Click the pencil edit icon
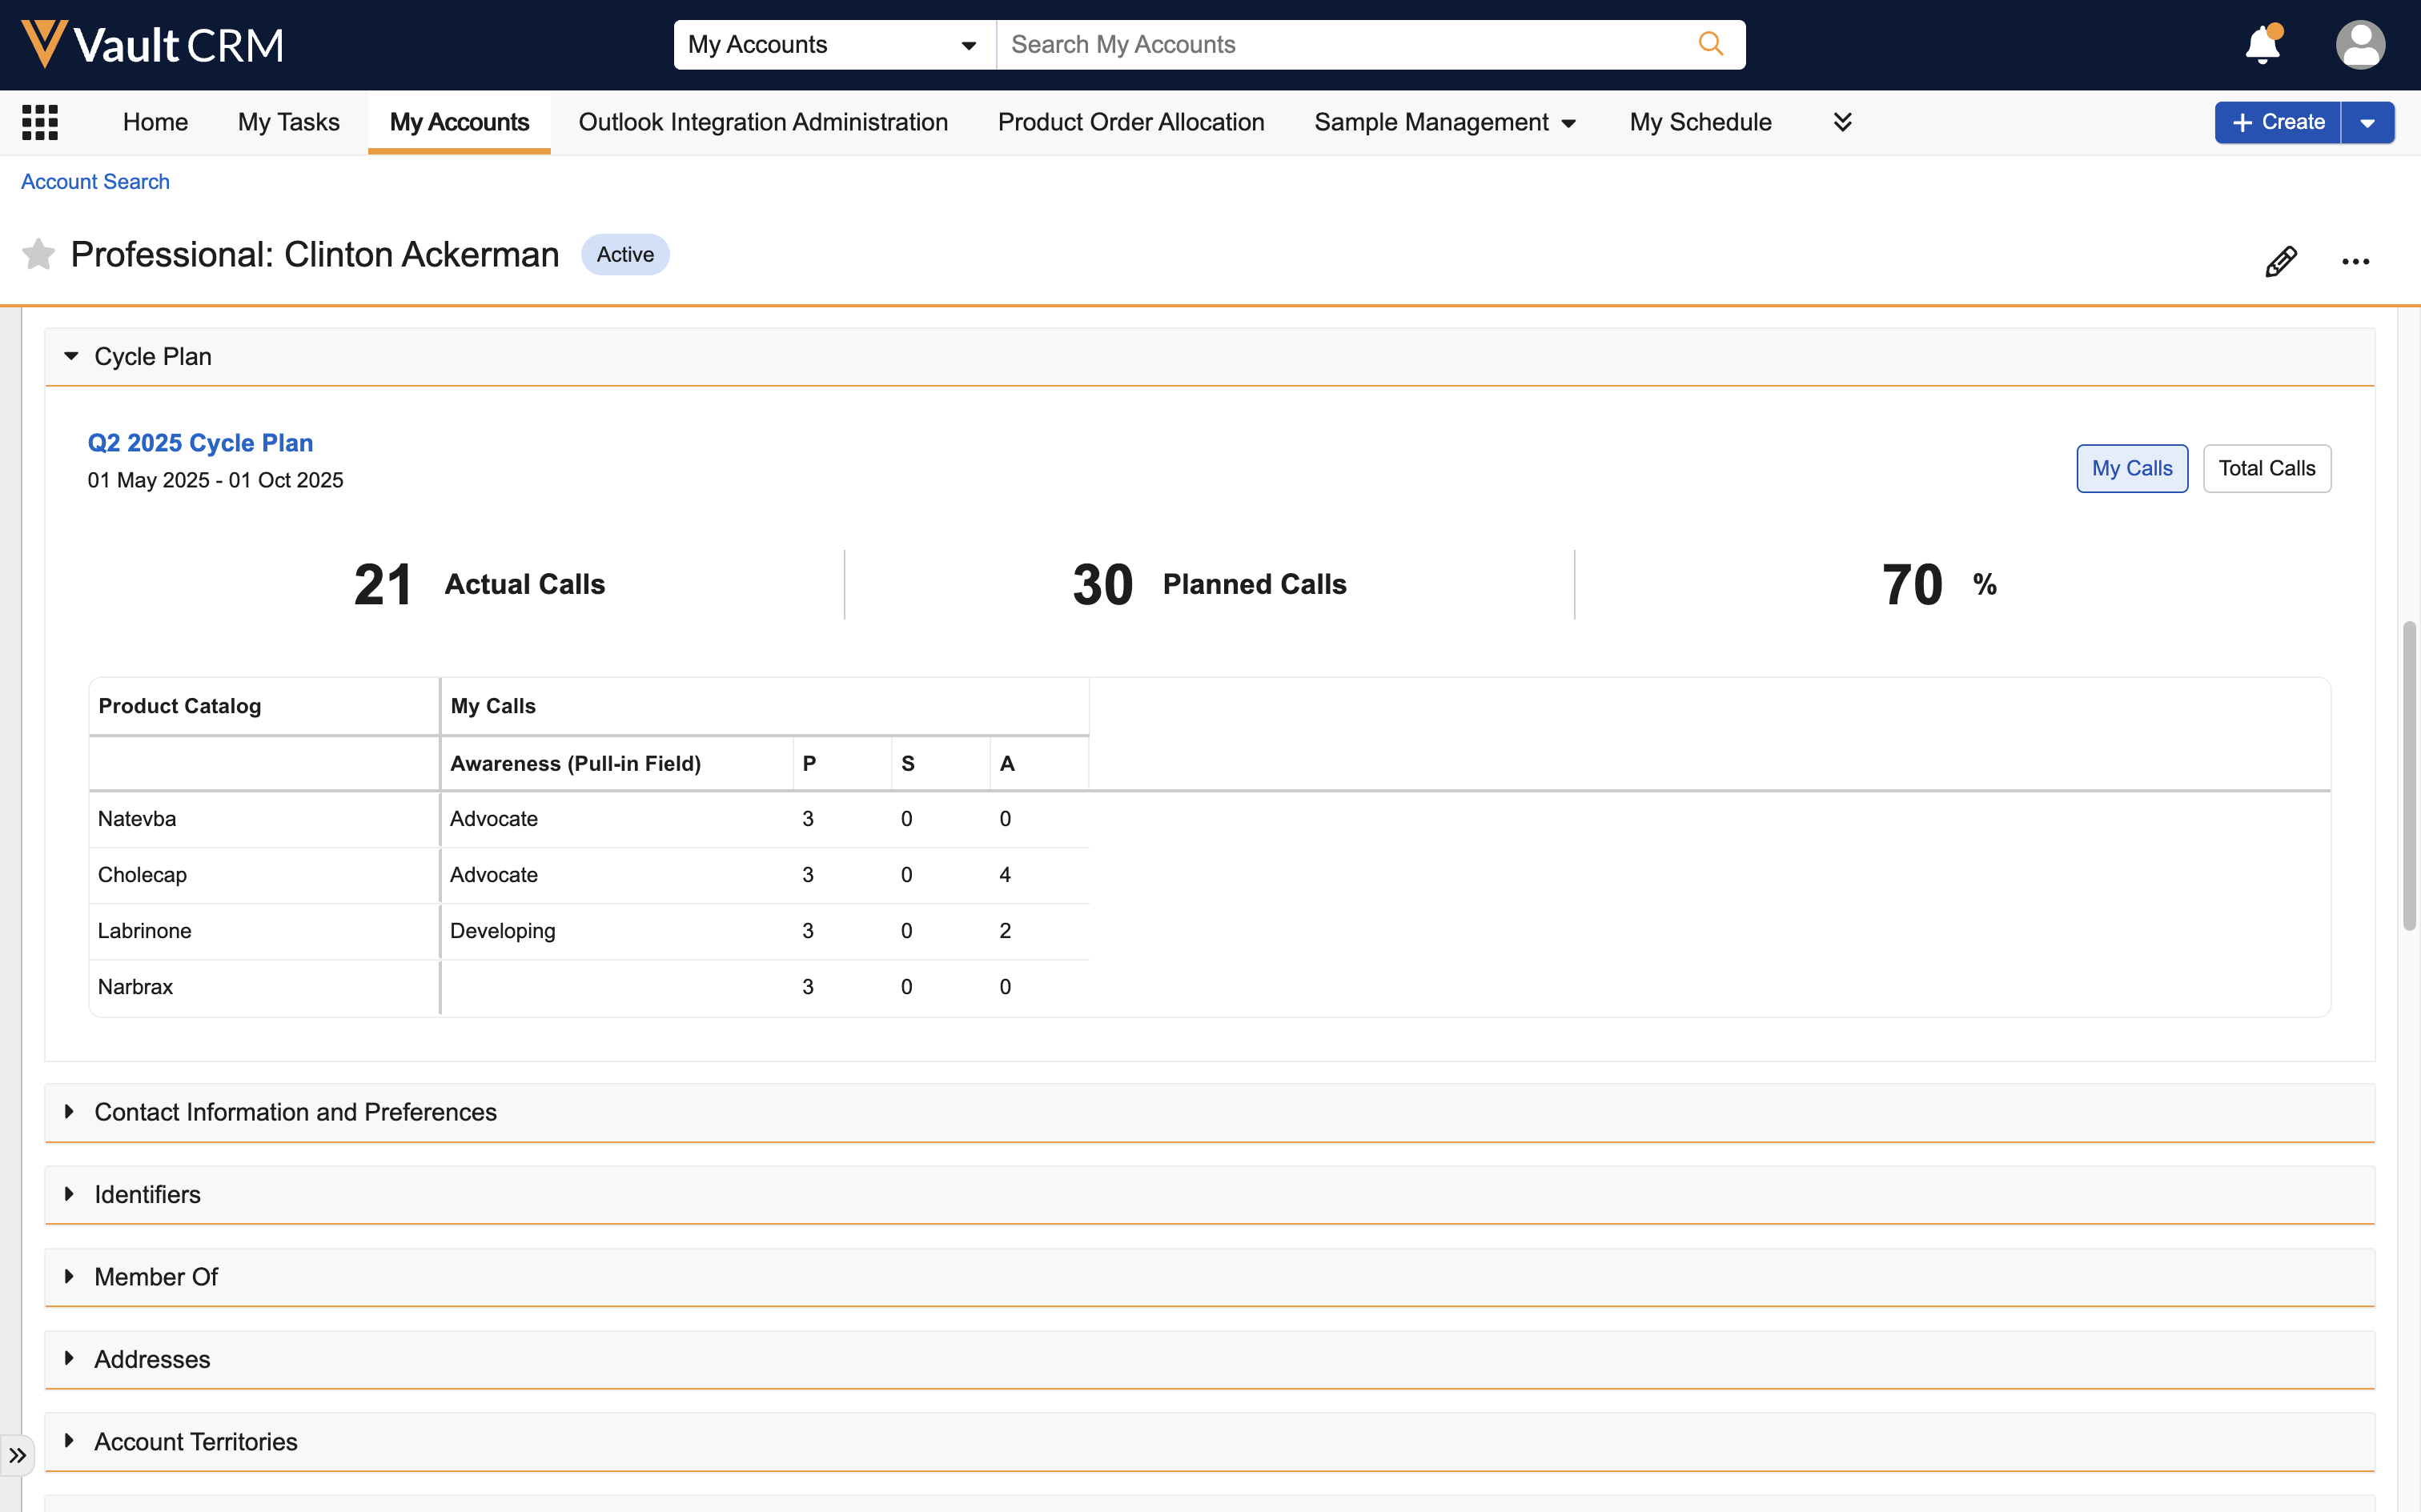Image resolution: width=2421 pixels, height=1512 pixels. click(x=2281, y=261)
